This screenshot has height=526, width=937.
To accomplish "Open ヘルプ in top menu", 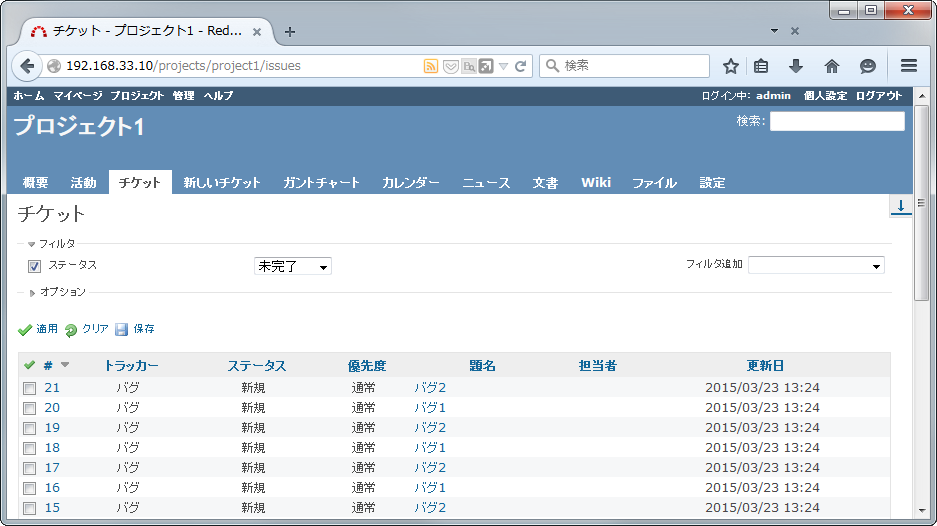I will pyautogui.click(x=218, y=96).
